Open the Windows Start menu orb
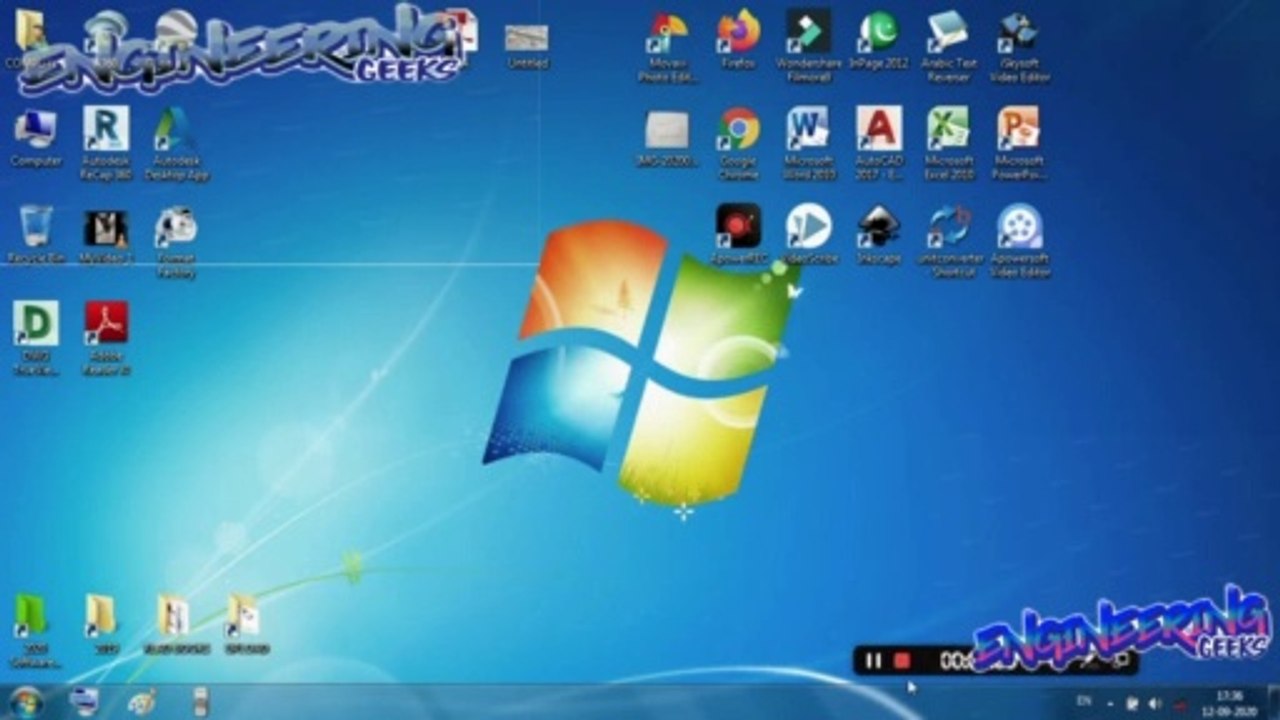The height and width of the screenshot is (720, 1280). [26, 702]
